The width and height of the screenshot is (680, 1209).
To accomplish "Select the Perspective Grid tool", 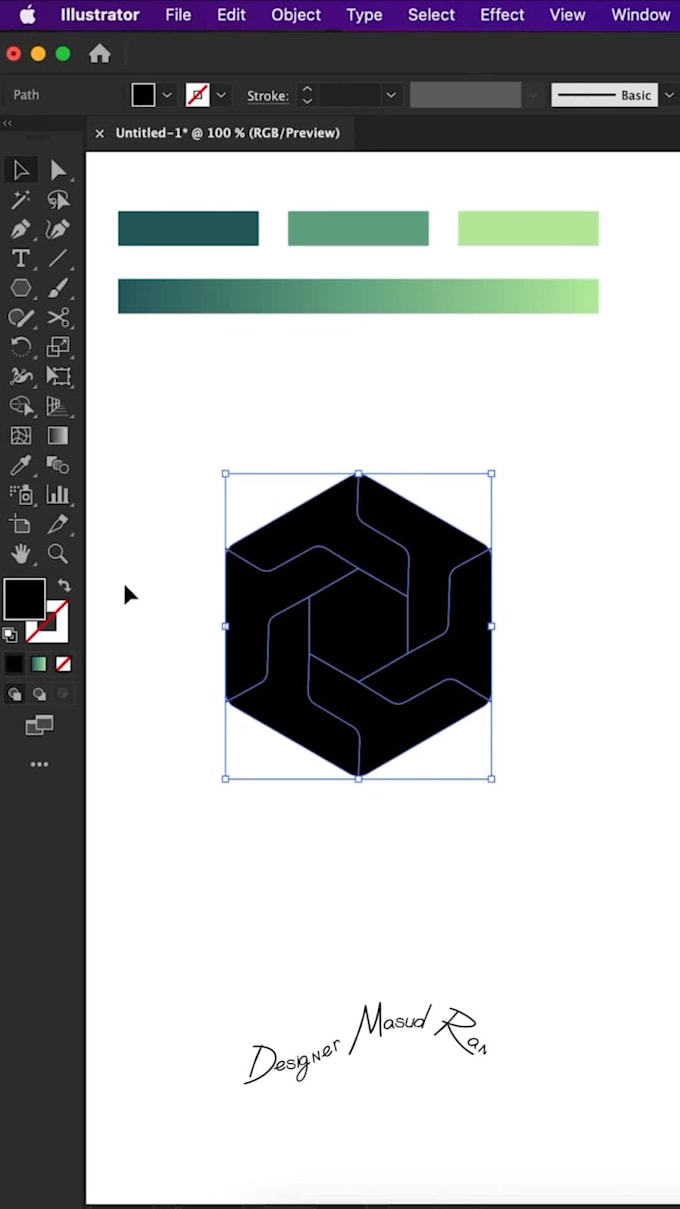I will tap(58, 406).
